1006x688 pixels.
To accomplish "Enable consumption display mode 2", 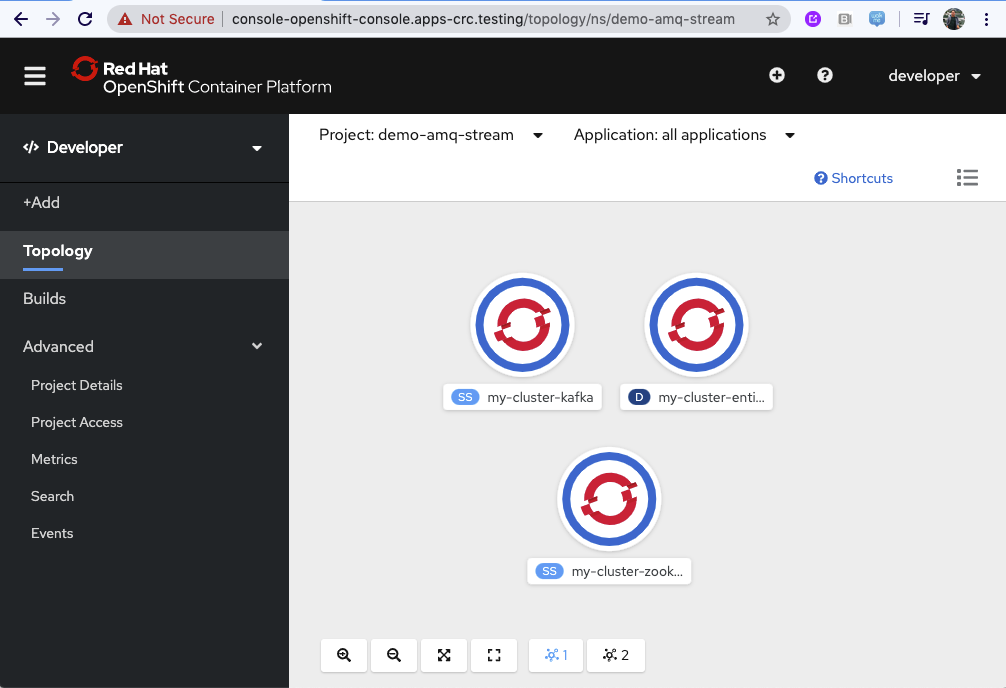I will click(616, 655).
